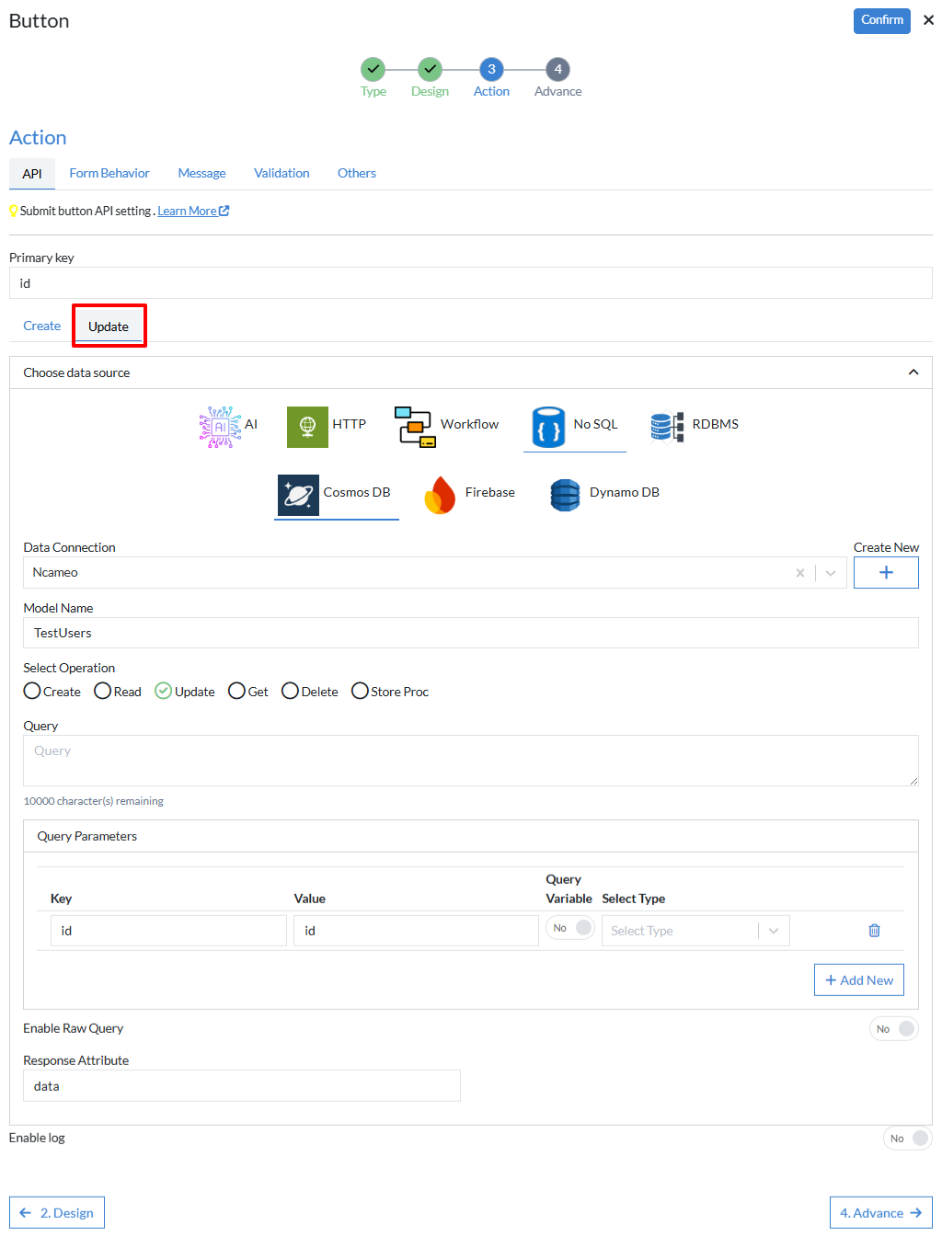
Task: Expand the Data Connection dropdown arrow
Action: click(x=830, y=573)
